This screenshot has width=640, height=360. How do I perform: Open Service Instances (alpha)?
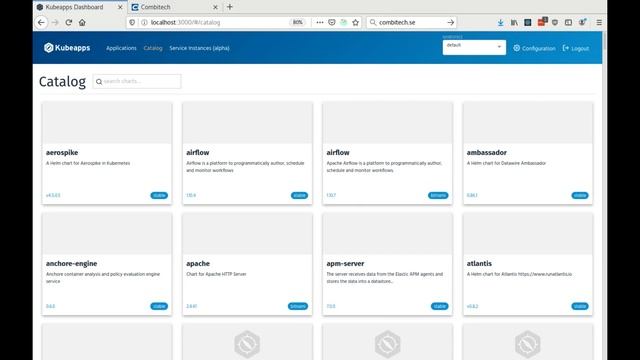(x=199, y=48)
